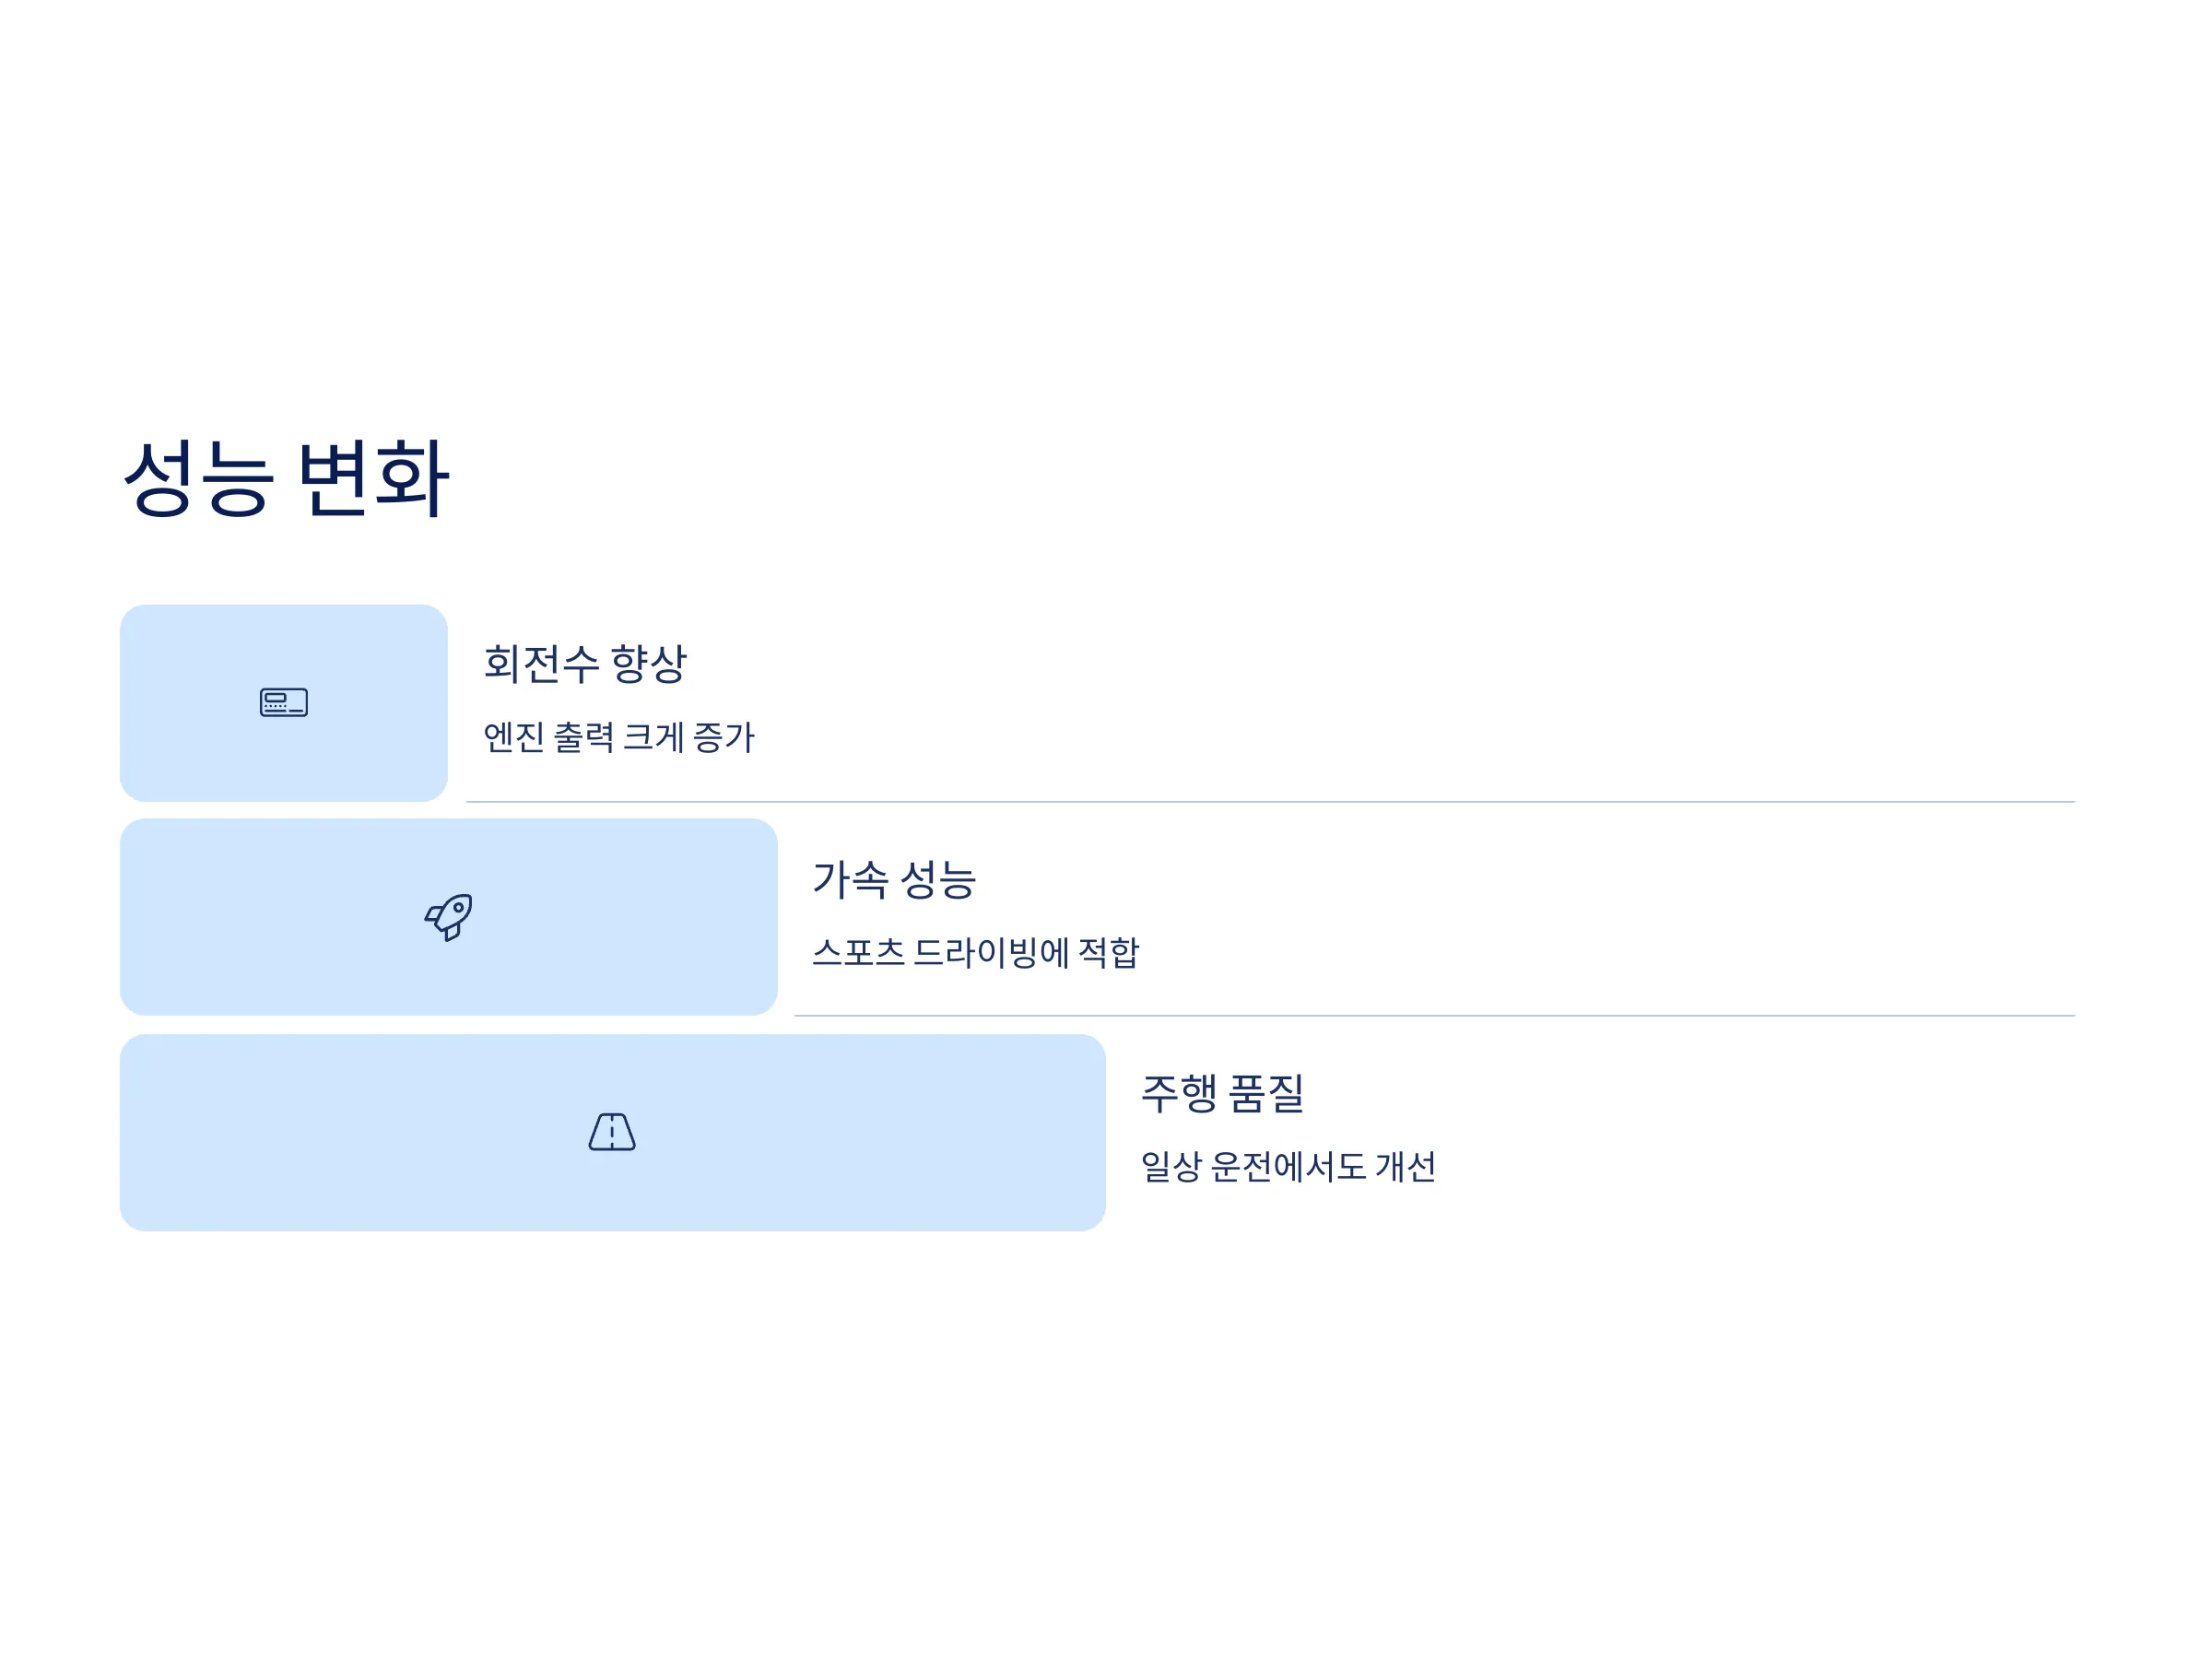Click the word 개선 in last description
Image resolution: width=2212 pixels, height=1659 pixels.
coord(1405,1166)
